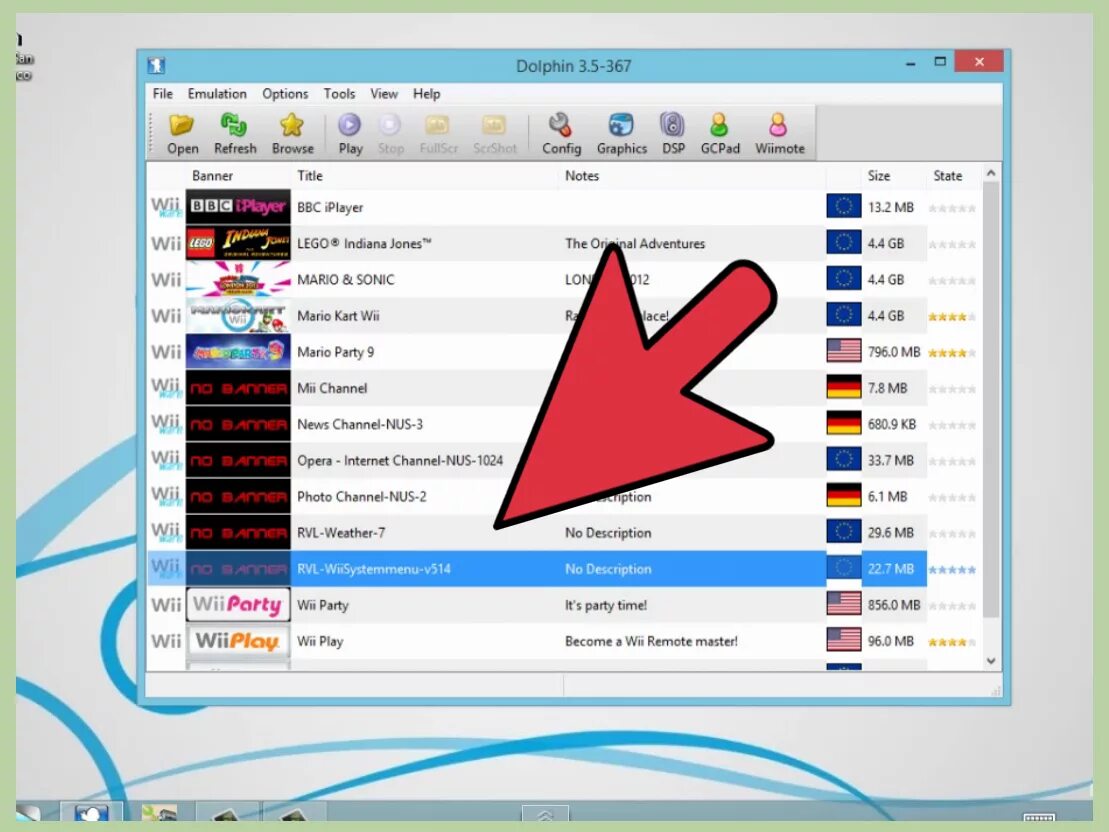This screenshot has height=832, width=1109.
Task: Click 'Become a Wii Remote master!' note
Action: point(651,642)
